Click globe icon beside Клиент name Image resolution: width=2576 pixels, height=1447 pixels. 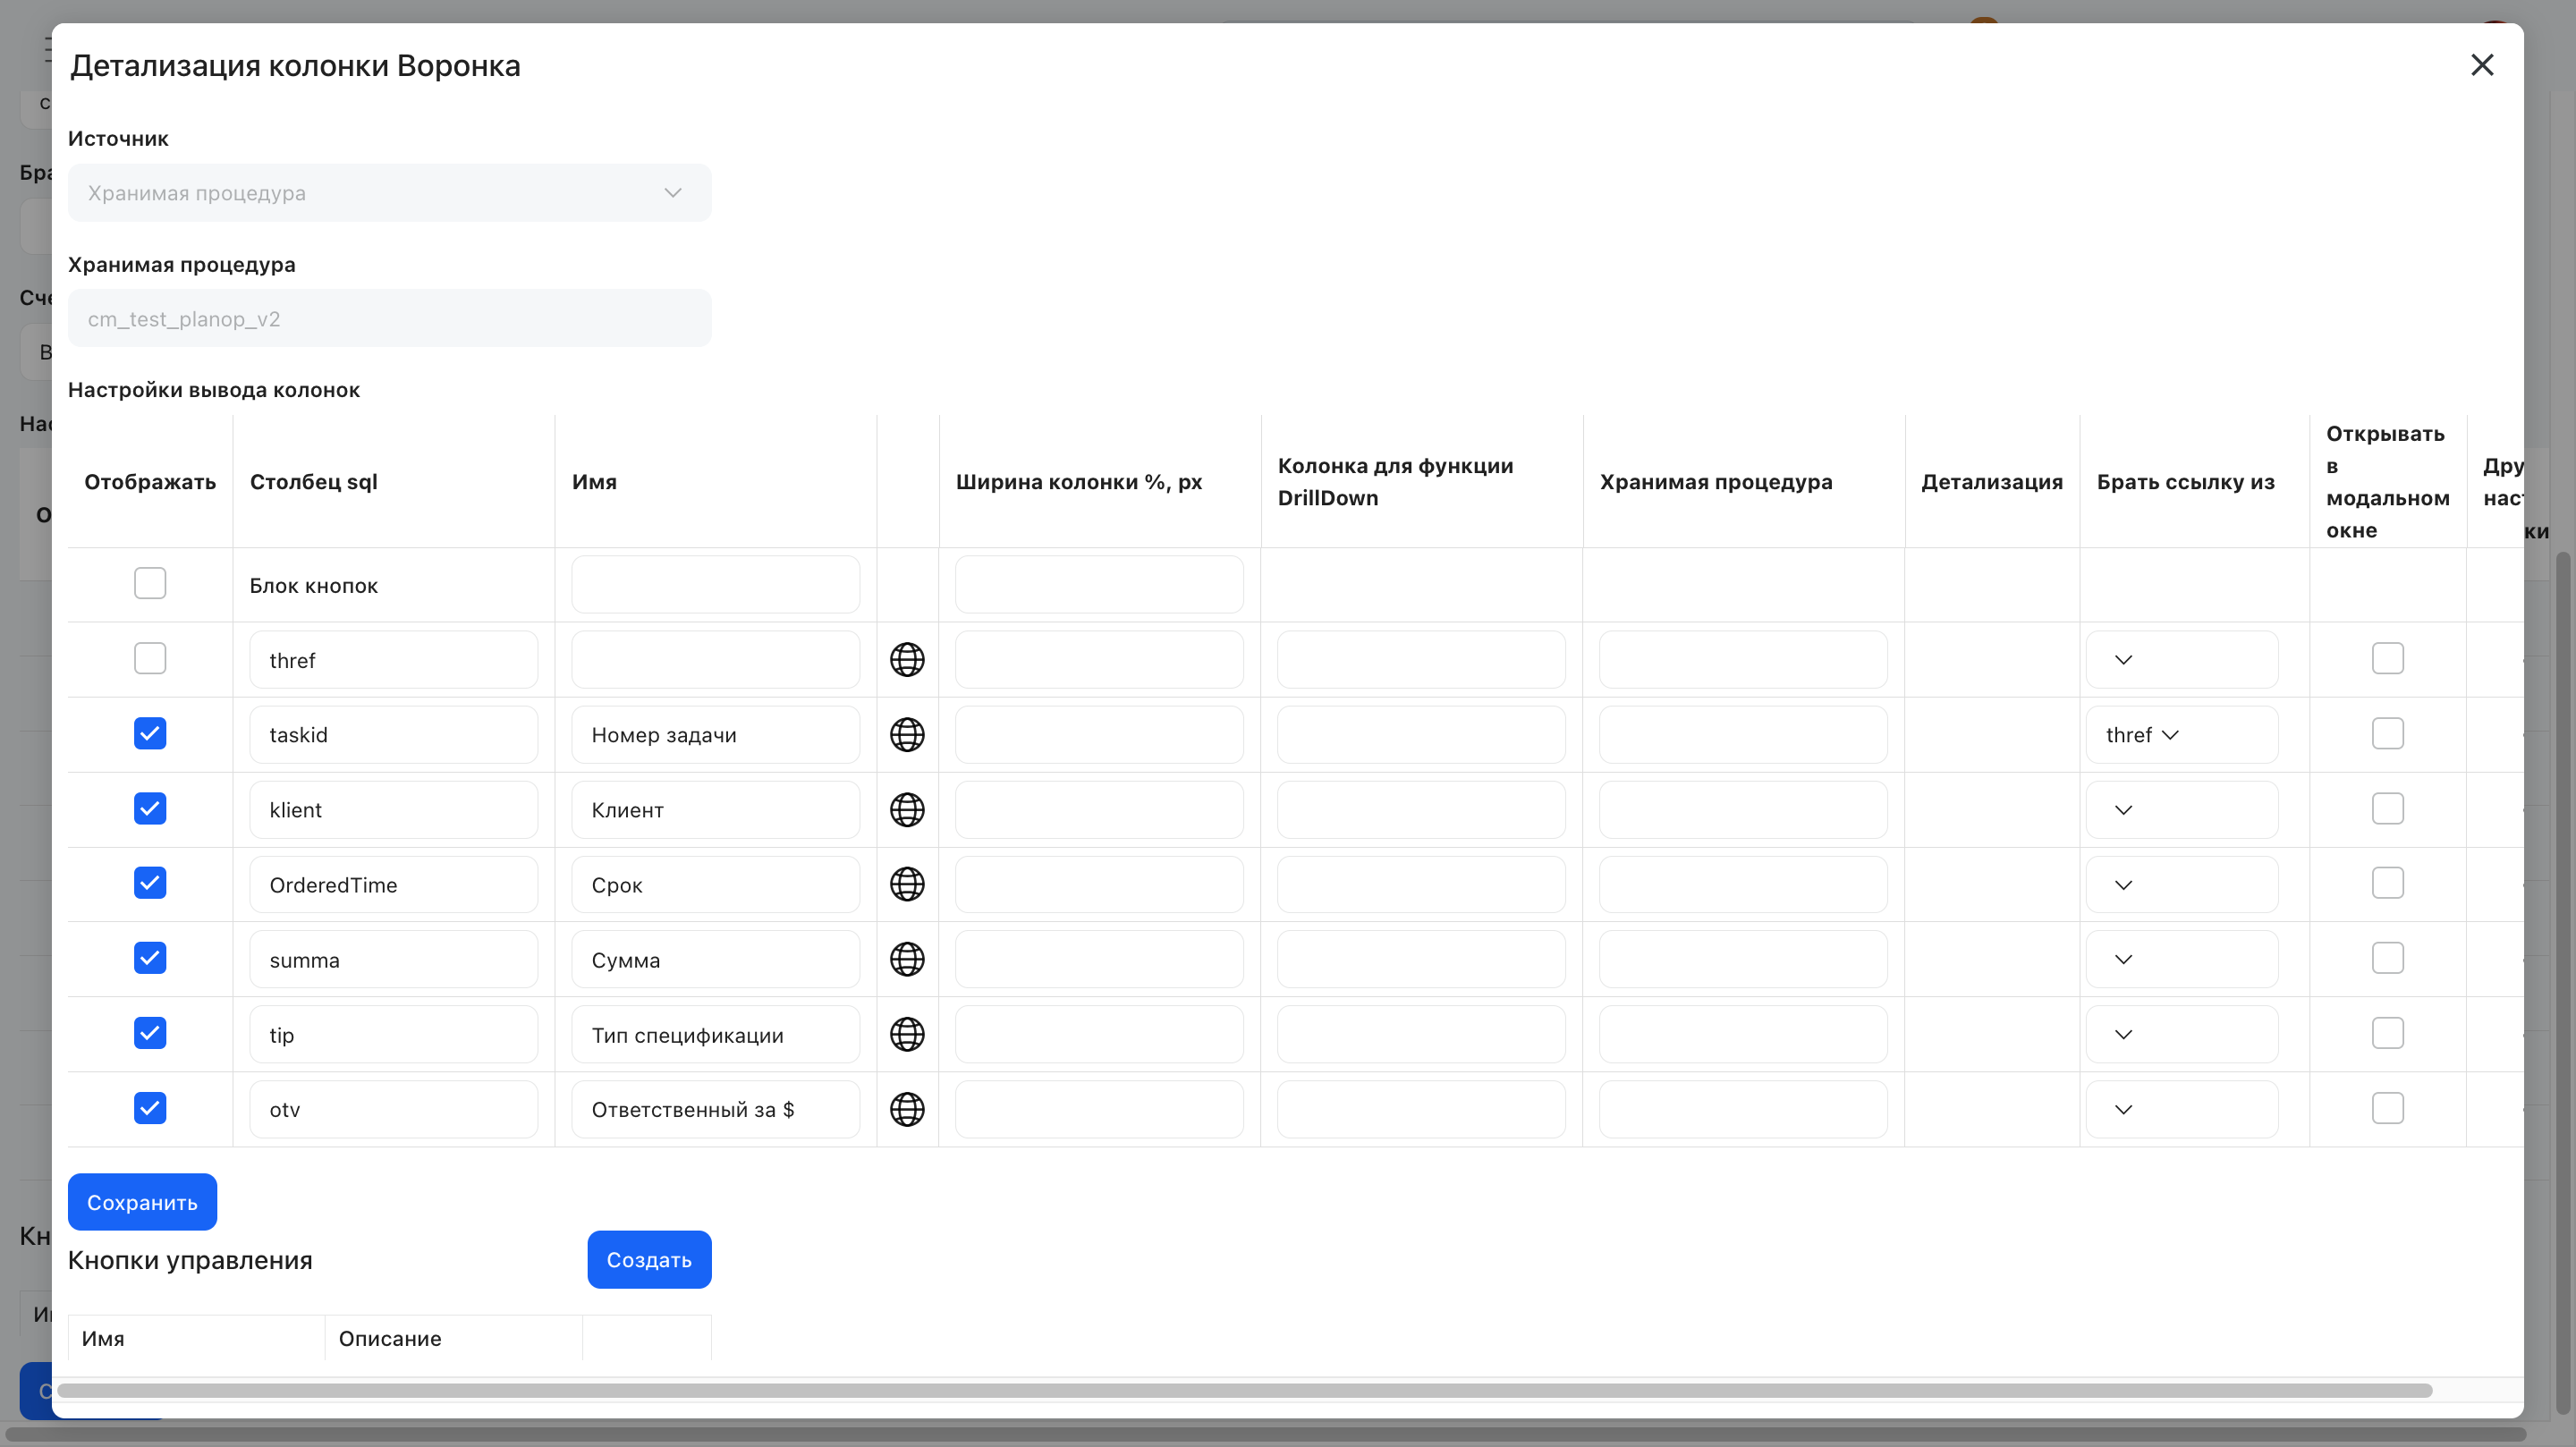(x=907, y=810)
